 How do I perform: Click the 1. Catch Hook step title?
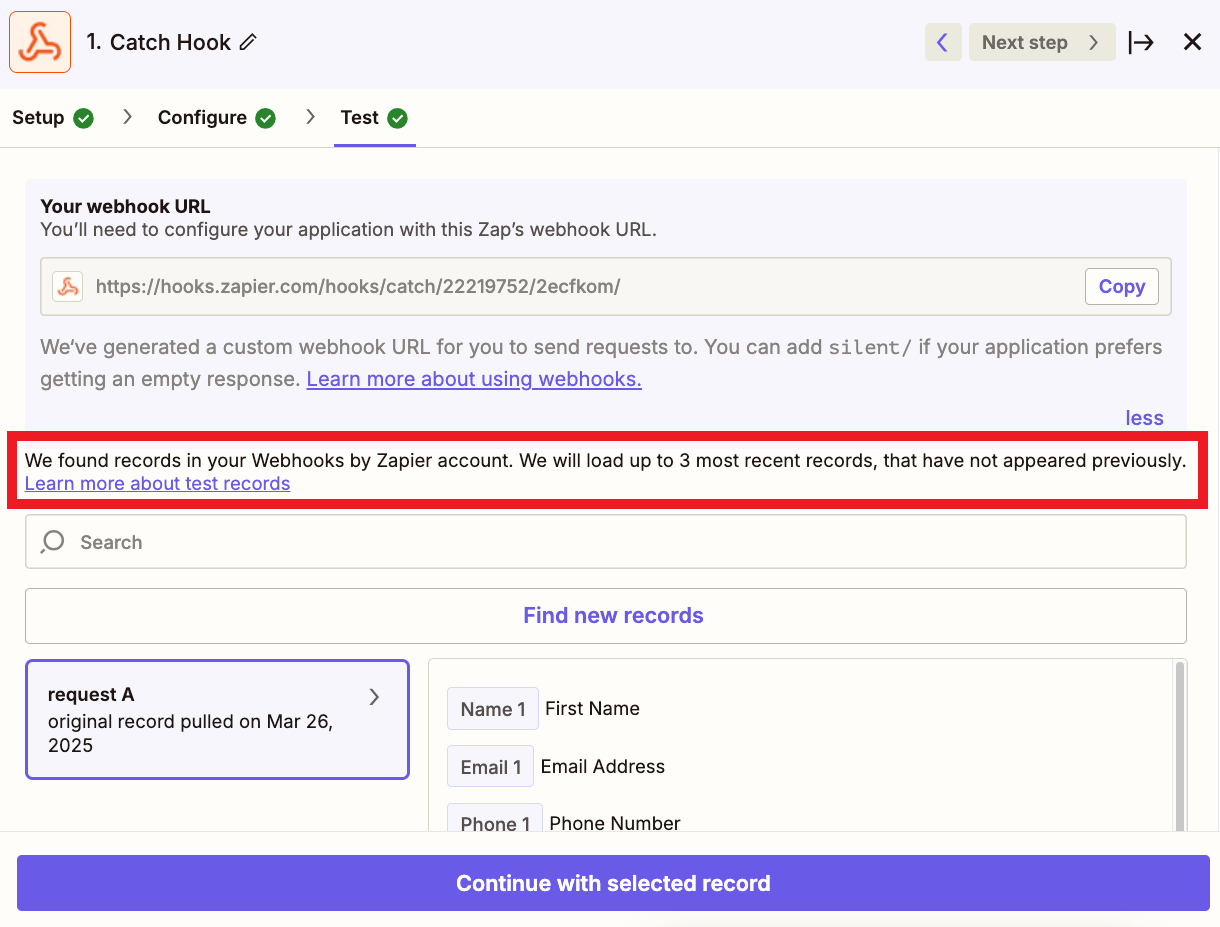[x=158, y=42]
